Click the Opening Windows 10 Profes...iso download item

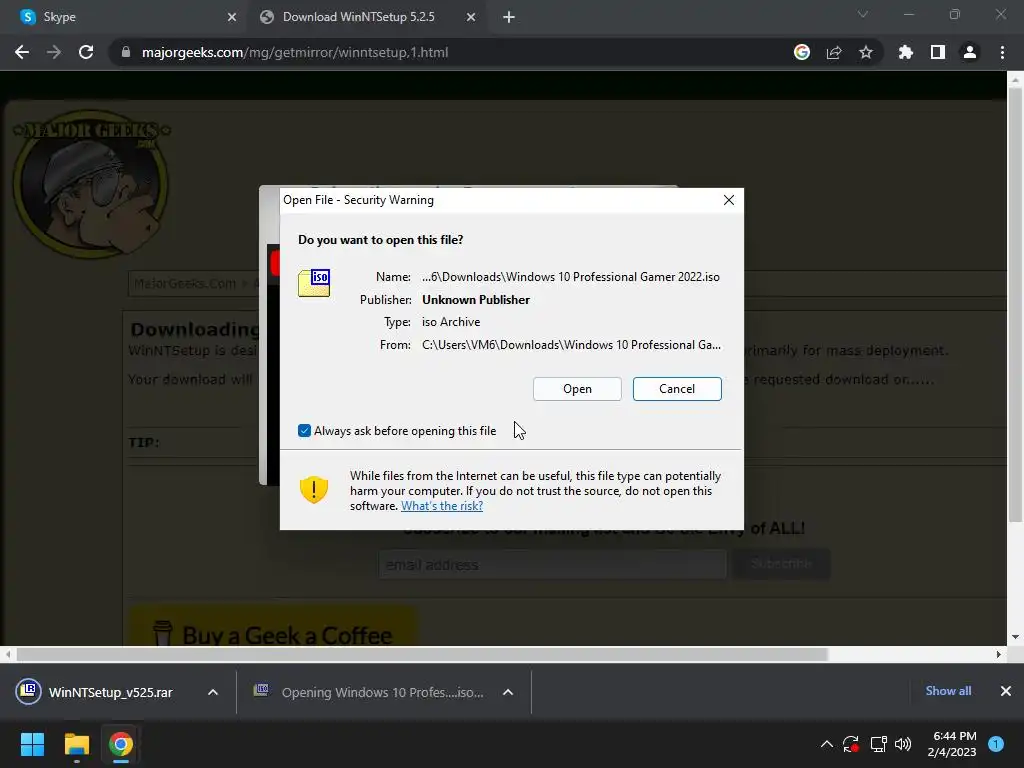(372, 692)
